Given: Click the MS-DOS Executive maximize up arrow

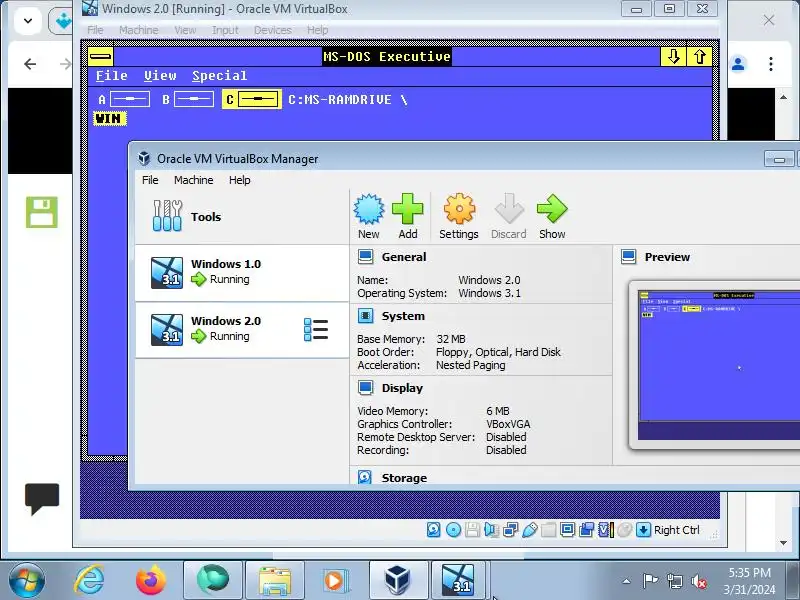Looking at the screenshot, I should pos(699,56).
